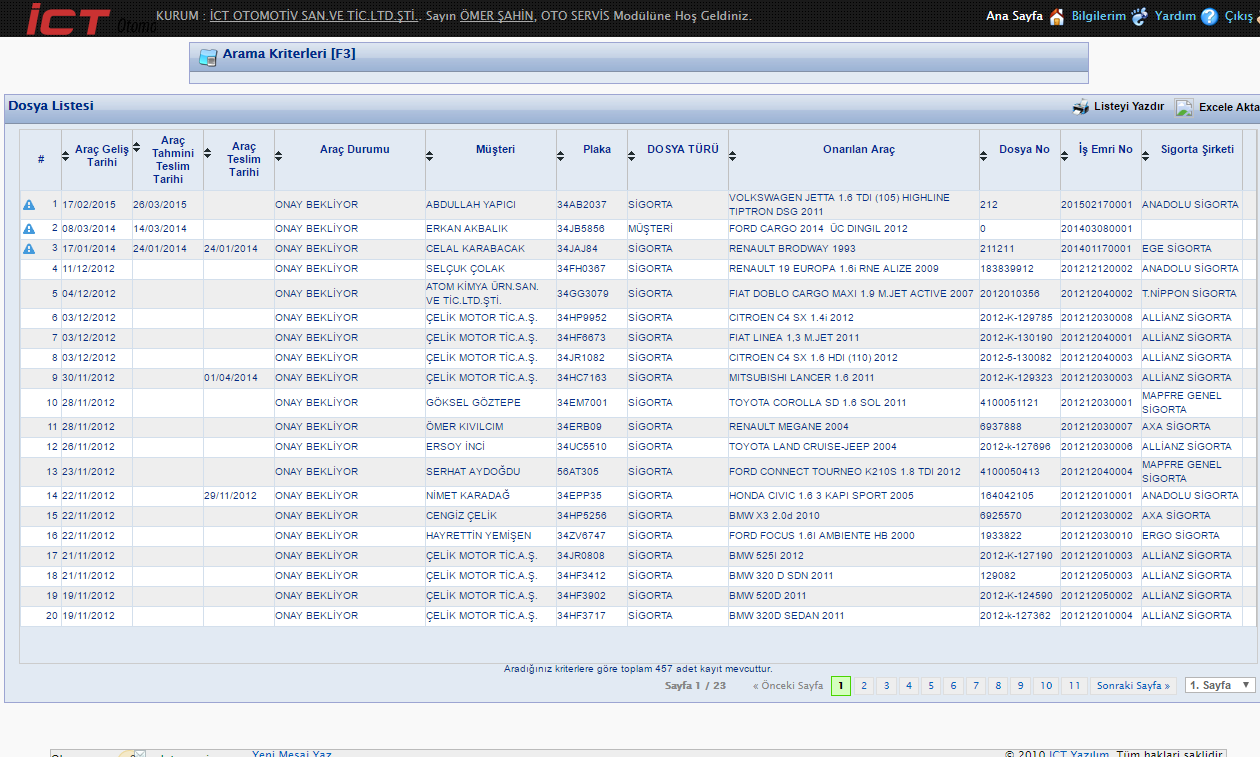Sort by Araç Geliş Tarihi column arrows

pyautogui.click(x=68, y=155)
